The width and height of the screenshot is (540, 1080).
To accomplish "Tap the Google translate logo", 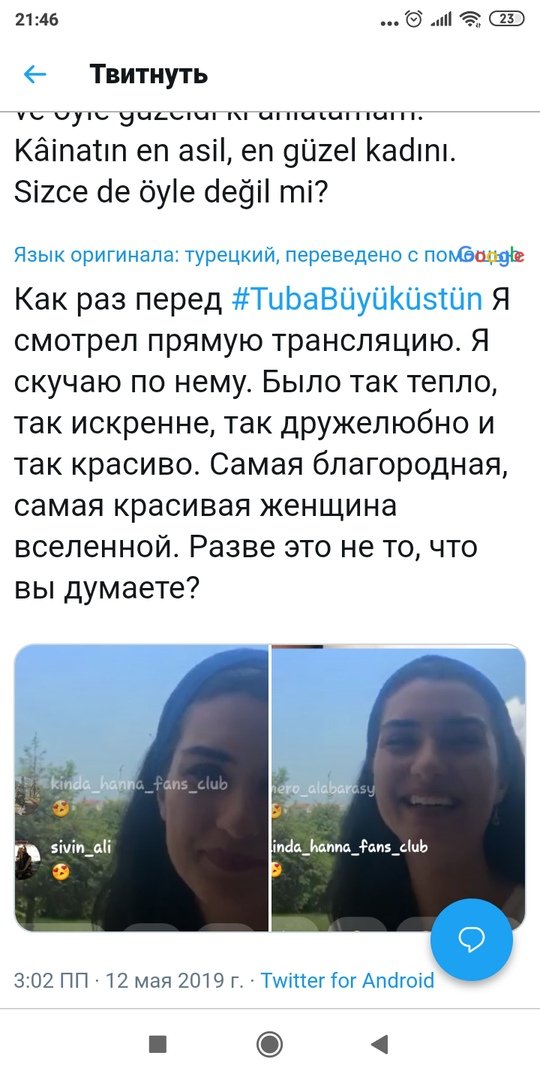I will (x=491, y=256).
